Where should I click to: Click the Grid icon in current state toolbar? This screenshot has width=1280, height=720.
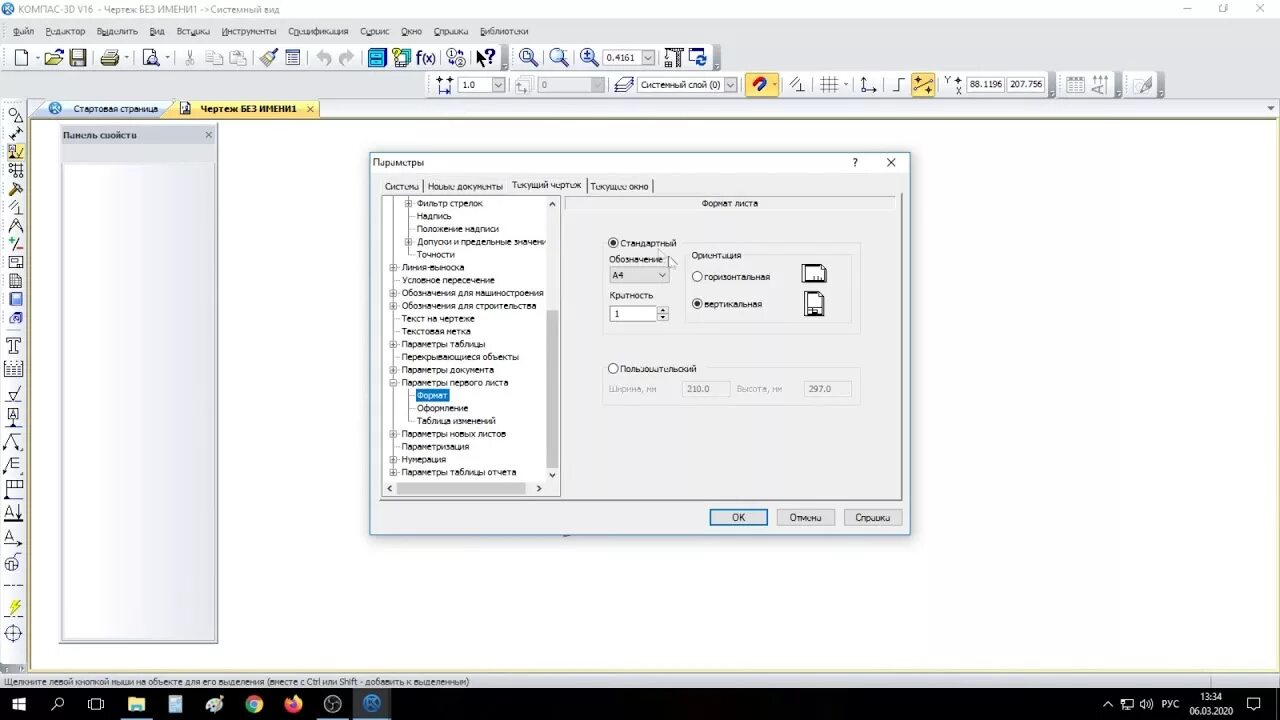pyautogui.click(x=829, y=85)
